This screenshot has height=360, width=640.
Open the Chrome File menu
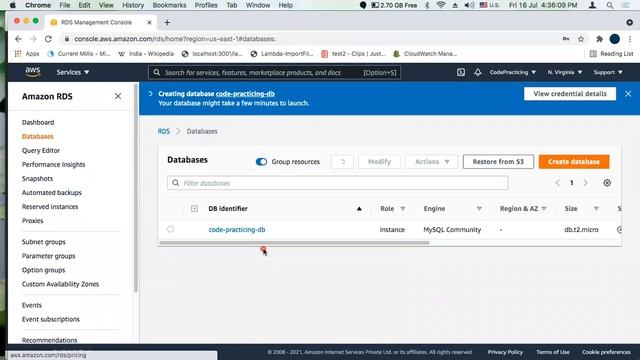64,5
